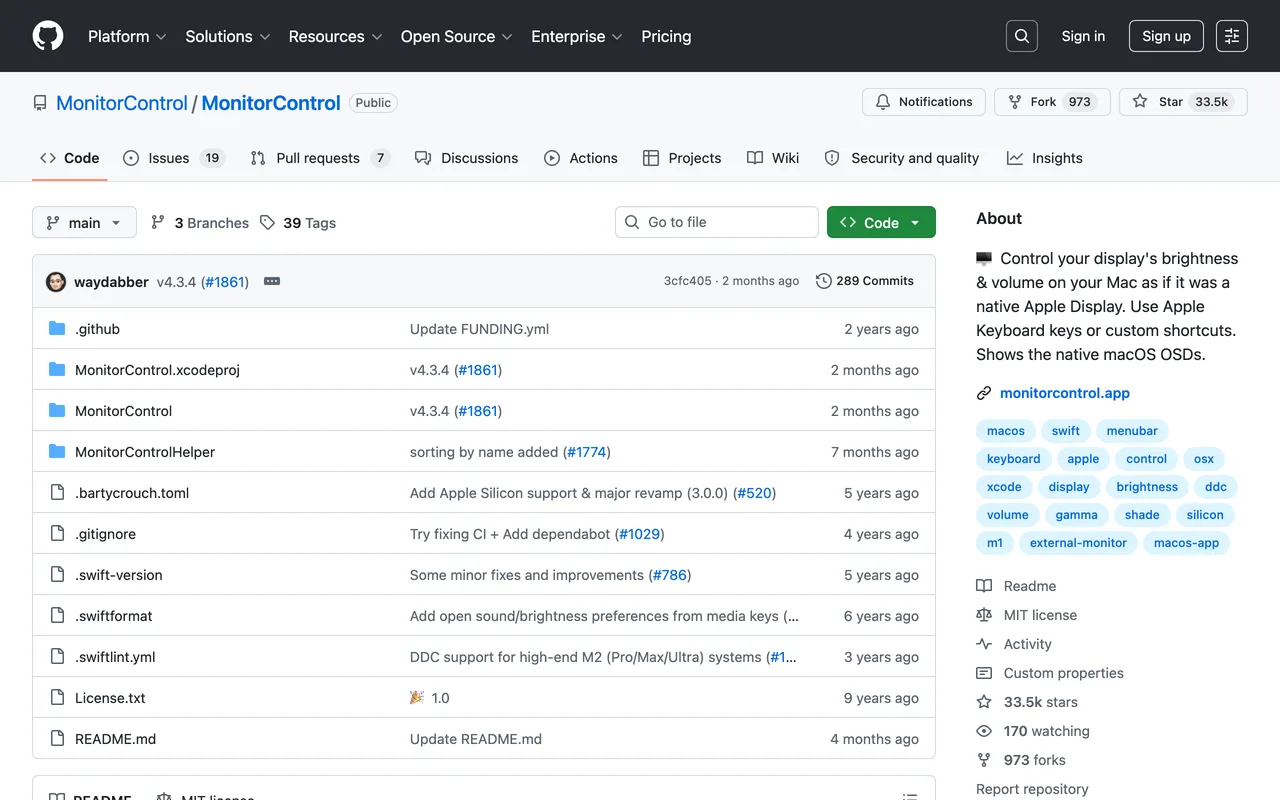Open the 289 Commits history link
Viewport: 1280px width, 800px height.
[x=865, y=281]
